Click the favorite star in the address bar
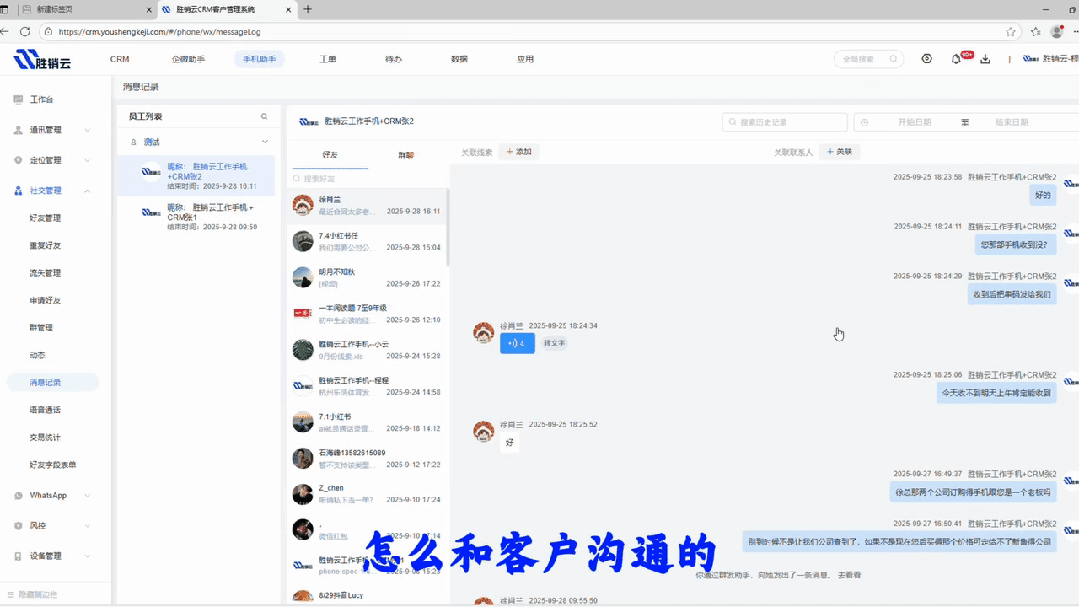The width and height of the screenshot is (1079, 607). tap(1010, 32)
